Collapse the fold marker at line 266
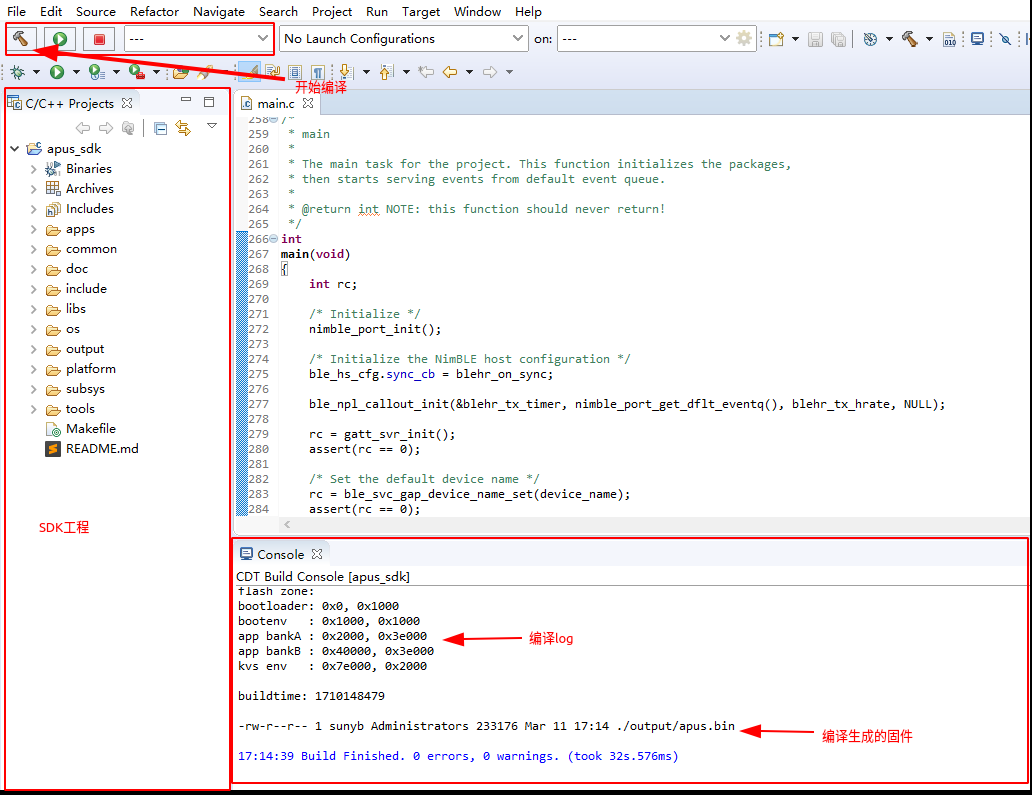The width and height of the screenshot is (1032, 795). coord(274,239)
